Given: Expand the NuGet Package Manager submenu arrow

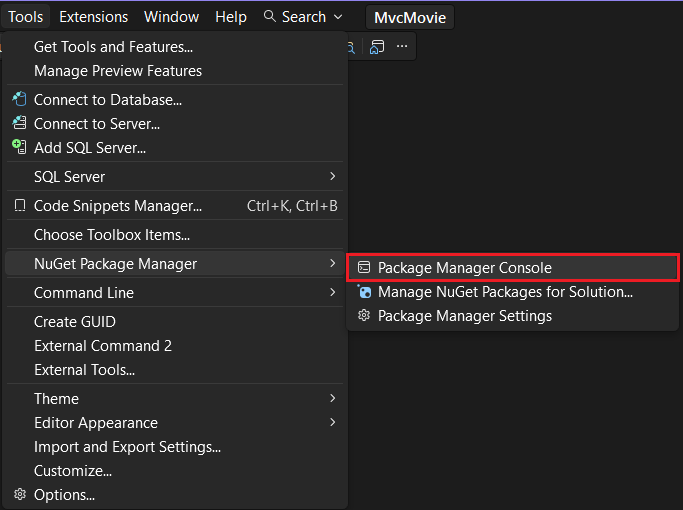Looking at the screenshot, I should pyautogui.click(x=333, y=263).
